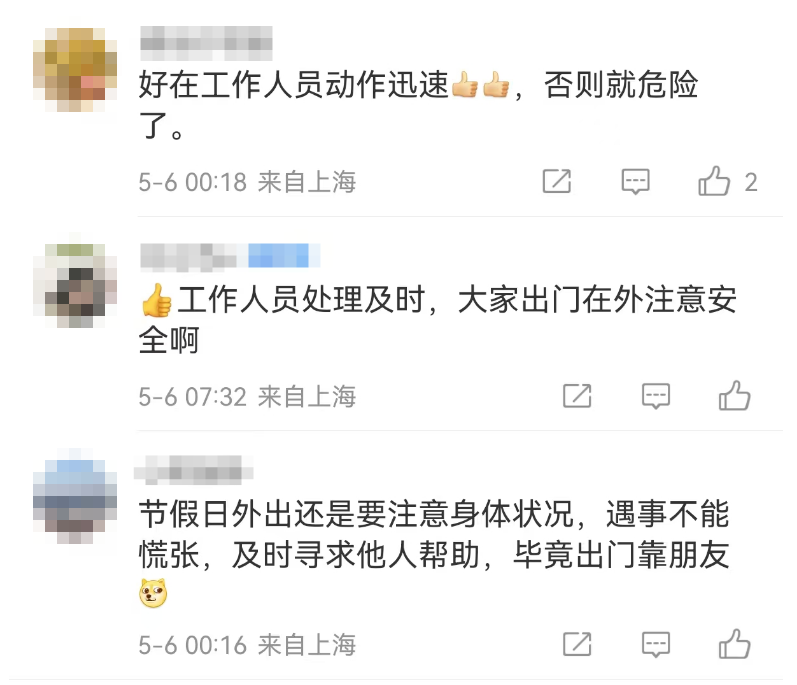The image size is (797, 685).
Task: Open reply on the 07:32 comment
Action: [656, 396]
